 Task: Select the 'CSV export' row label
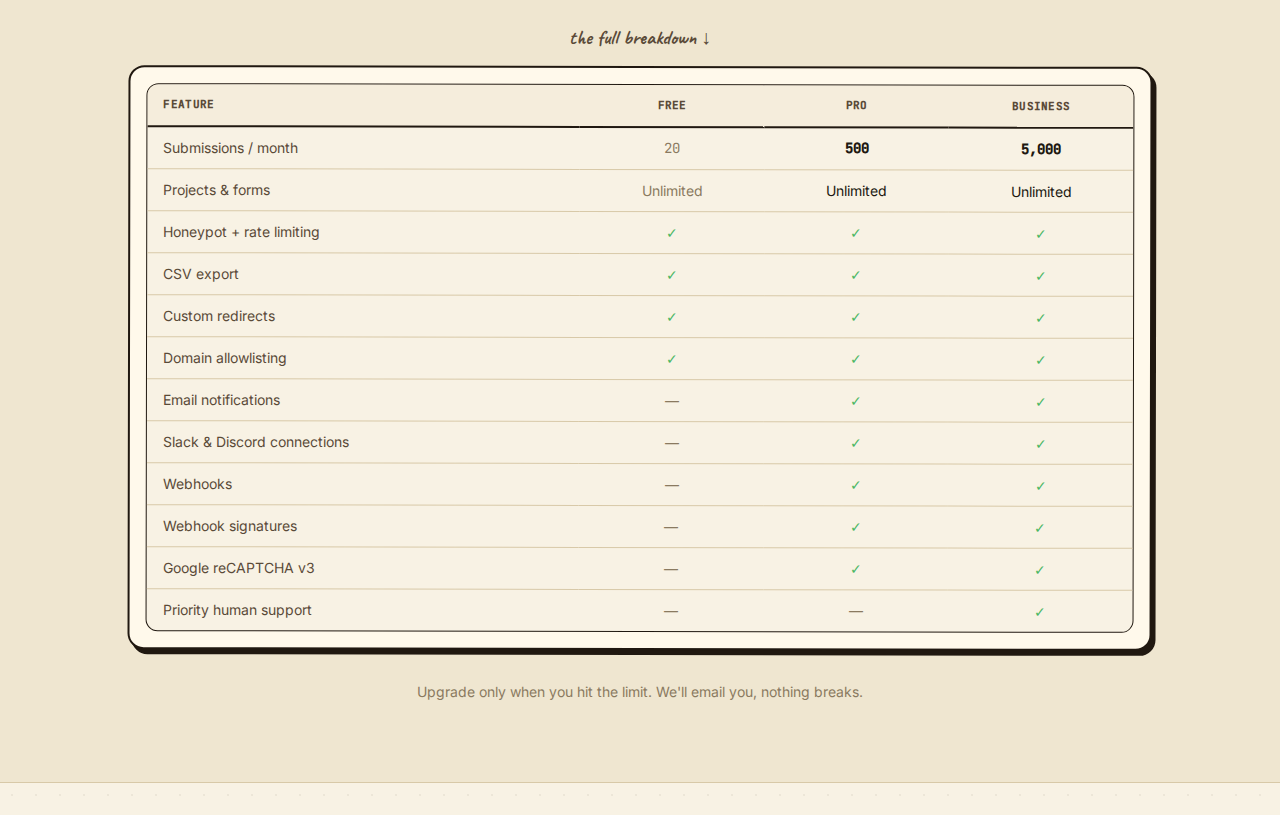pos(201,274)
